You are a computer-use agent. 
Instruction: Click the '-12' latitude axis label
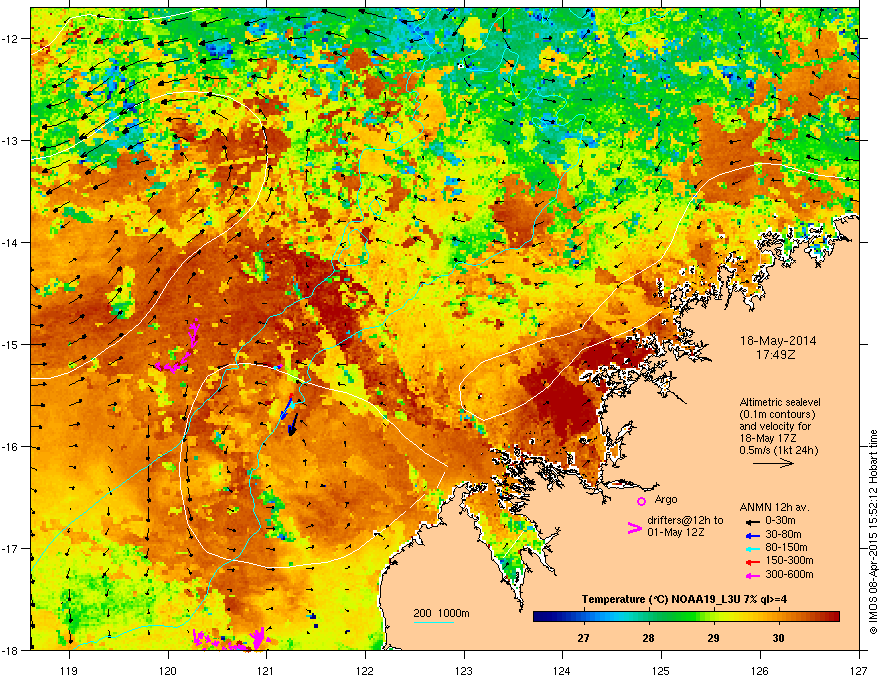(10, 39)
